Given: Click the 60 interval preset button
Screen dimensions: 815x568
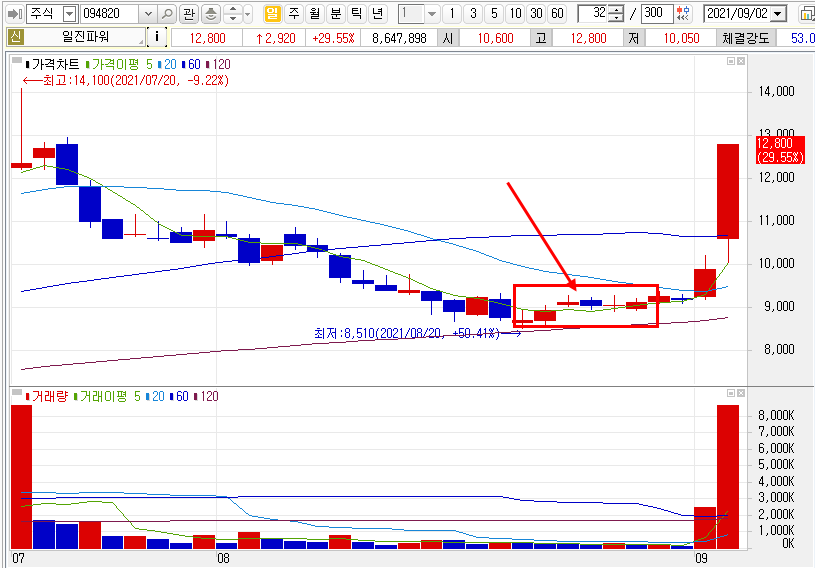Looking at the screenshot, I should click(x=557, y=14).
